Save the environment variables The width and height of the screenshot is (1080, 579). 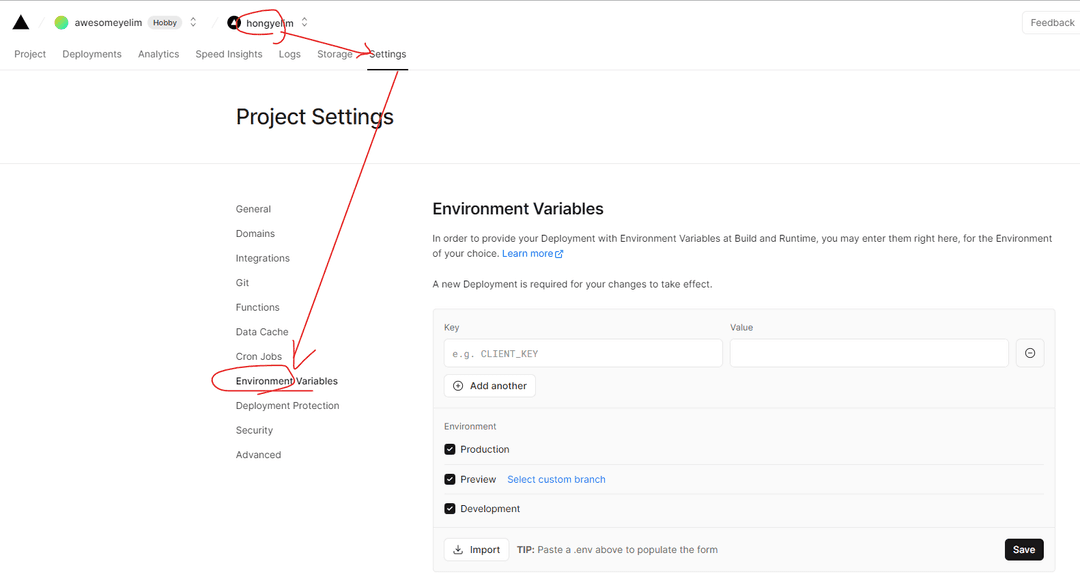[1024, 549]
